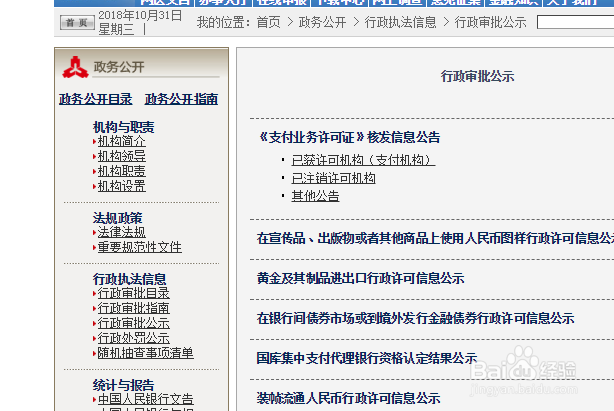The image size is (614, 411).
Task: Click the 统计与报告 sidebar section header
Action: (x=123, y=385)
